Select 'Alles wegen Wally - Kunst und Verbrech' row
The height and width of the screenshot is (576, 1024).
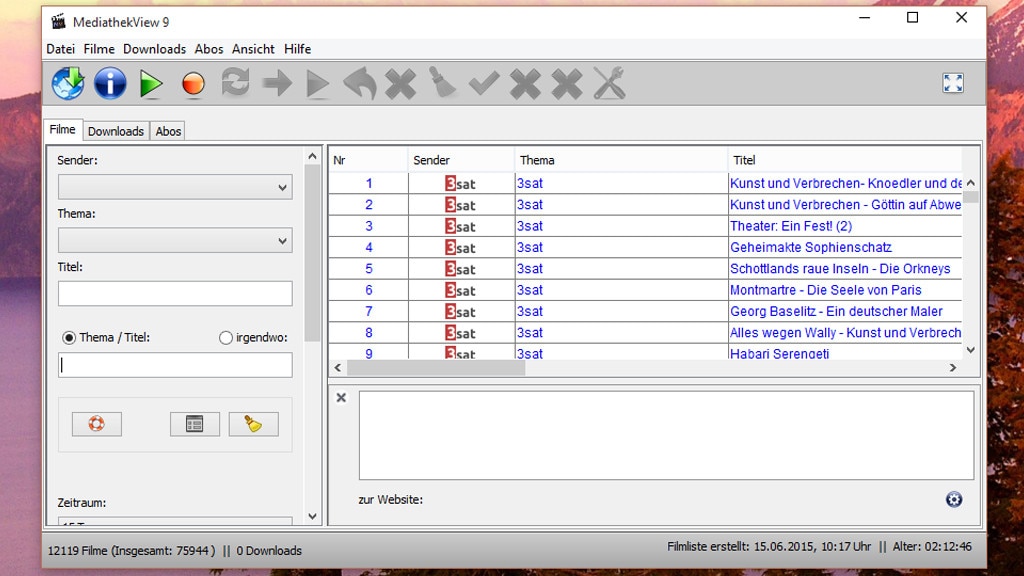(x=645, y=332)
